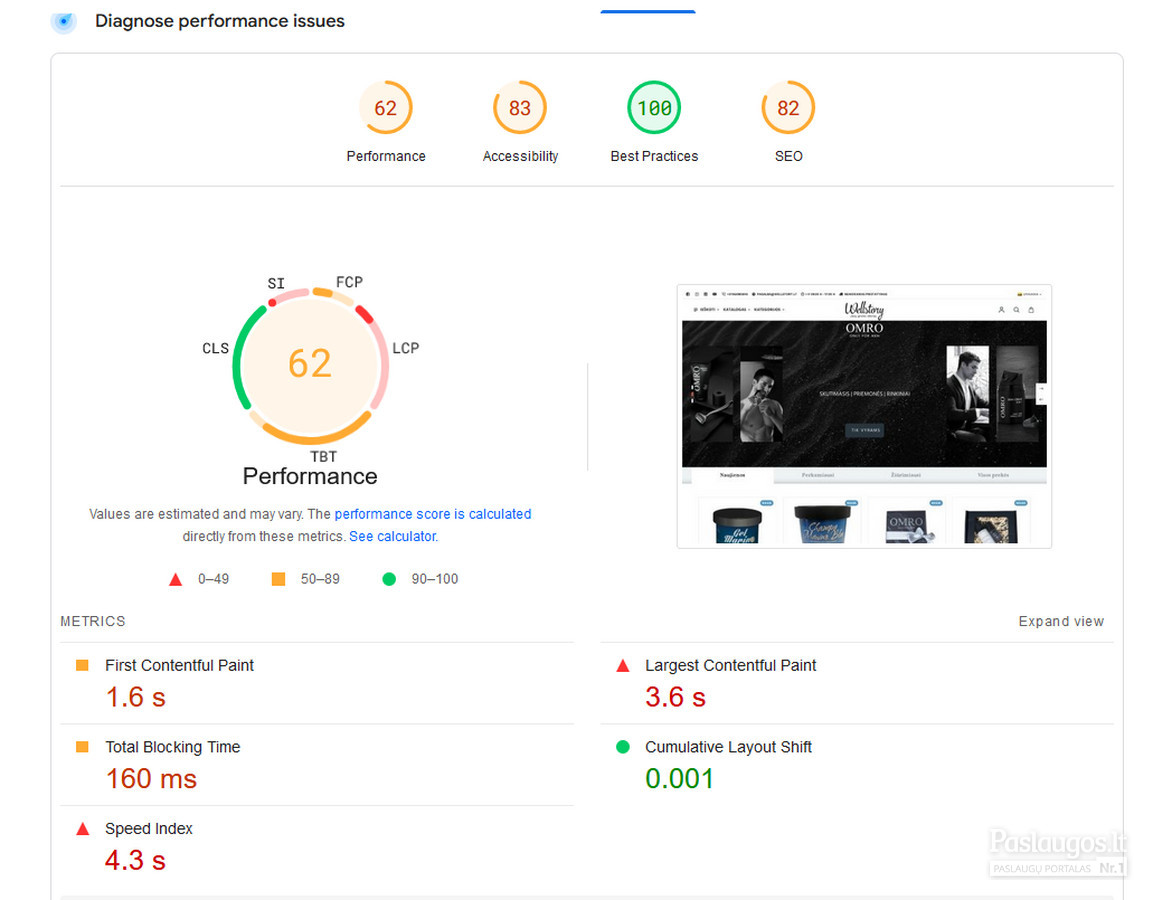1153x900 pixels.
Task: Click the orange square beside Total Blocking Time
Action: coord(83,747)
